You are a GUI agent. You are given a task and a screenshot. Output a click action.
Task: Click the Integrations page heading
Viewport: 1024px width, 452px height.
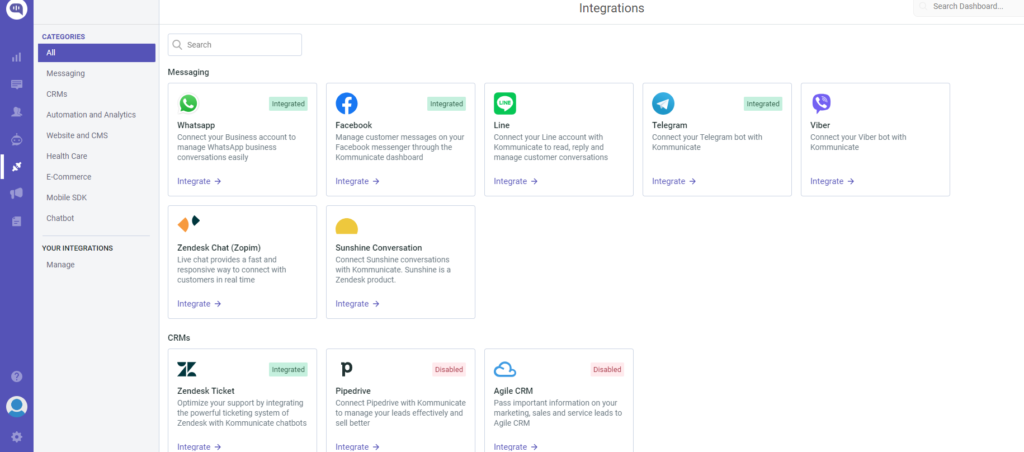[x=611, y=8]
